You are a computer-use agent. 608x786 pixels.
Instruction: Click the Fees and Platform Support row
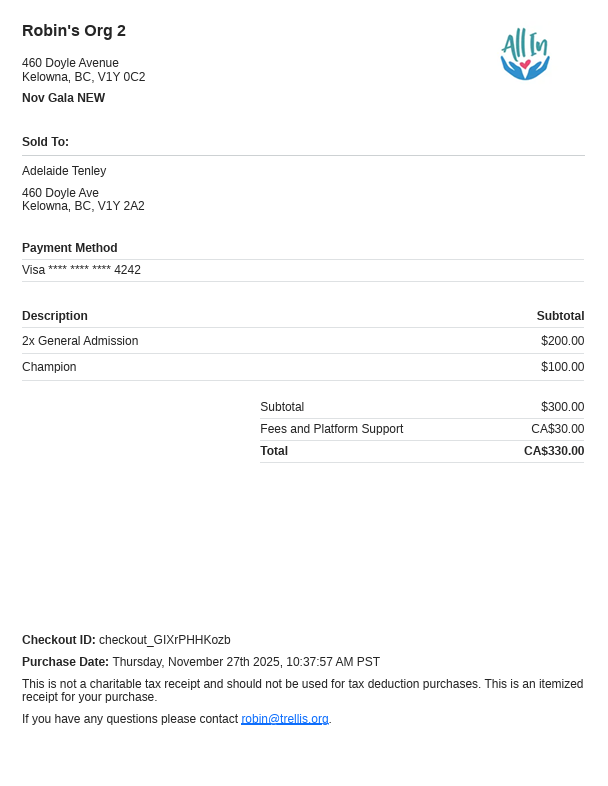point(331,429)
